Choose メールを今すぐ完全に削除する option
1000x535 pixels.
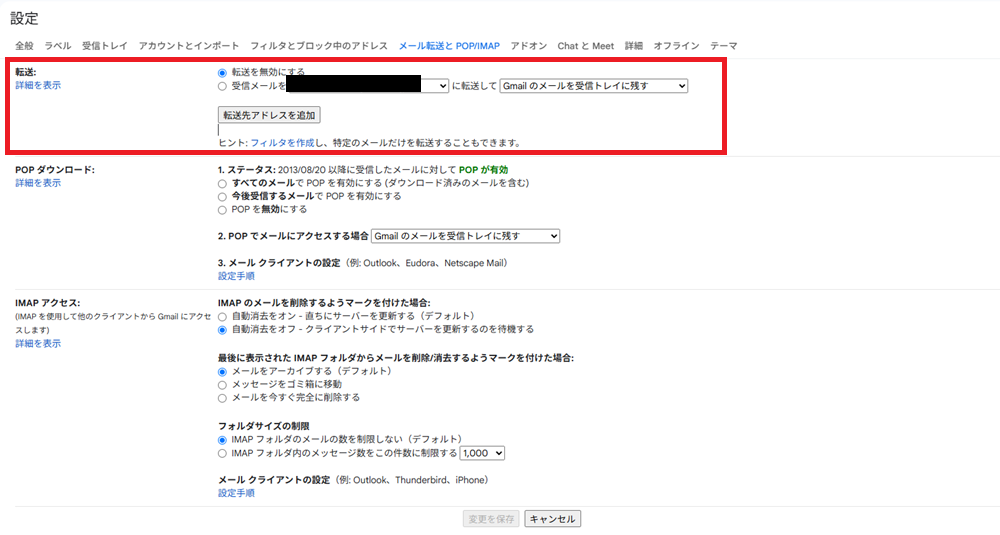(222, 397)
